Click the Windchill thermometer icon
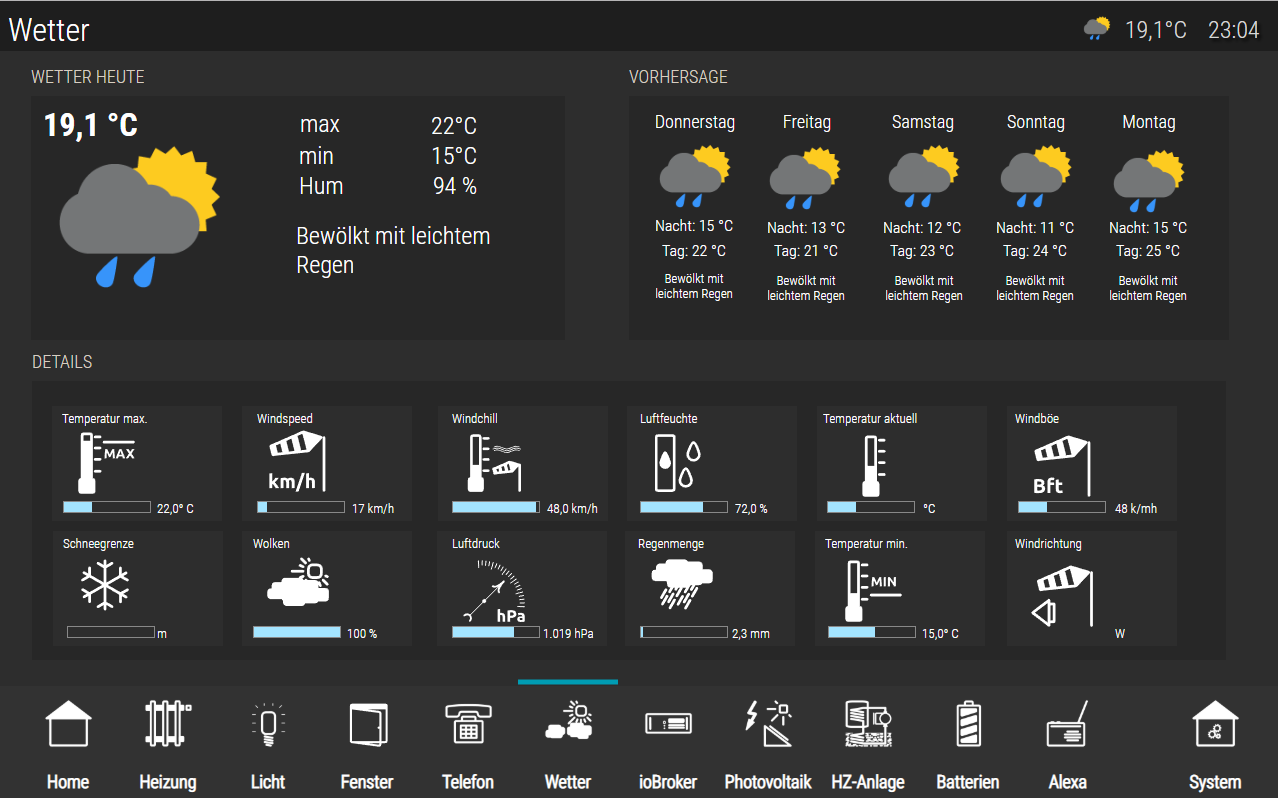This screenshot has width=1278, height=798. click(x=495, y=463)
